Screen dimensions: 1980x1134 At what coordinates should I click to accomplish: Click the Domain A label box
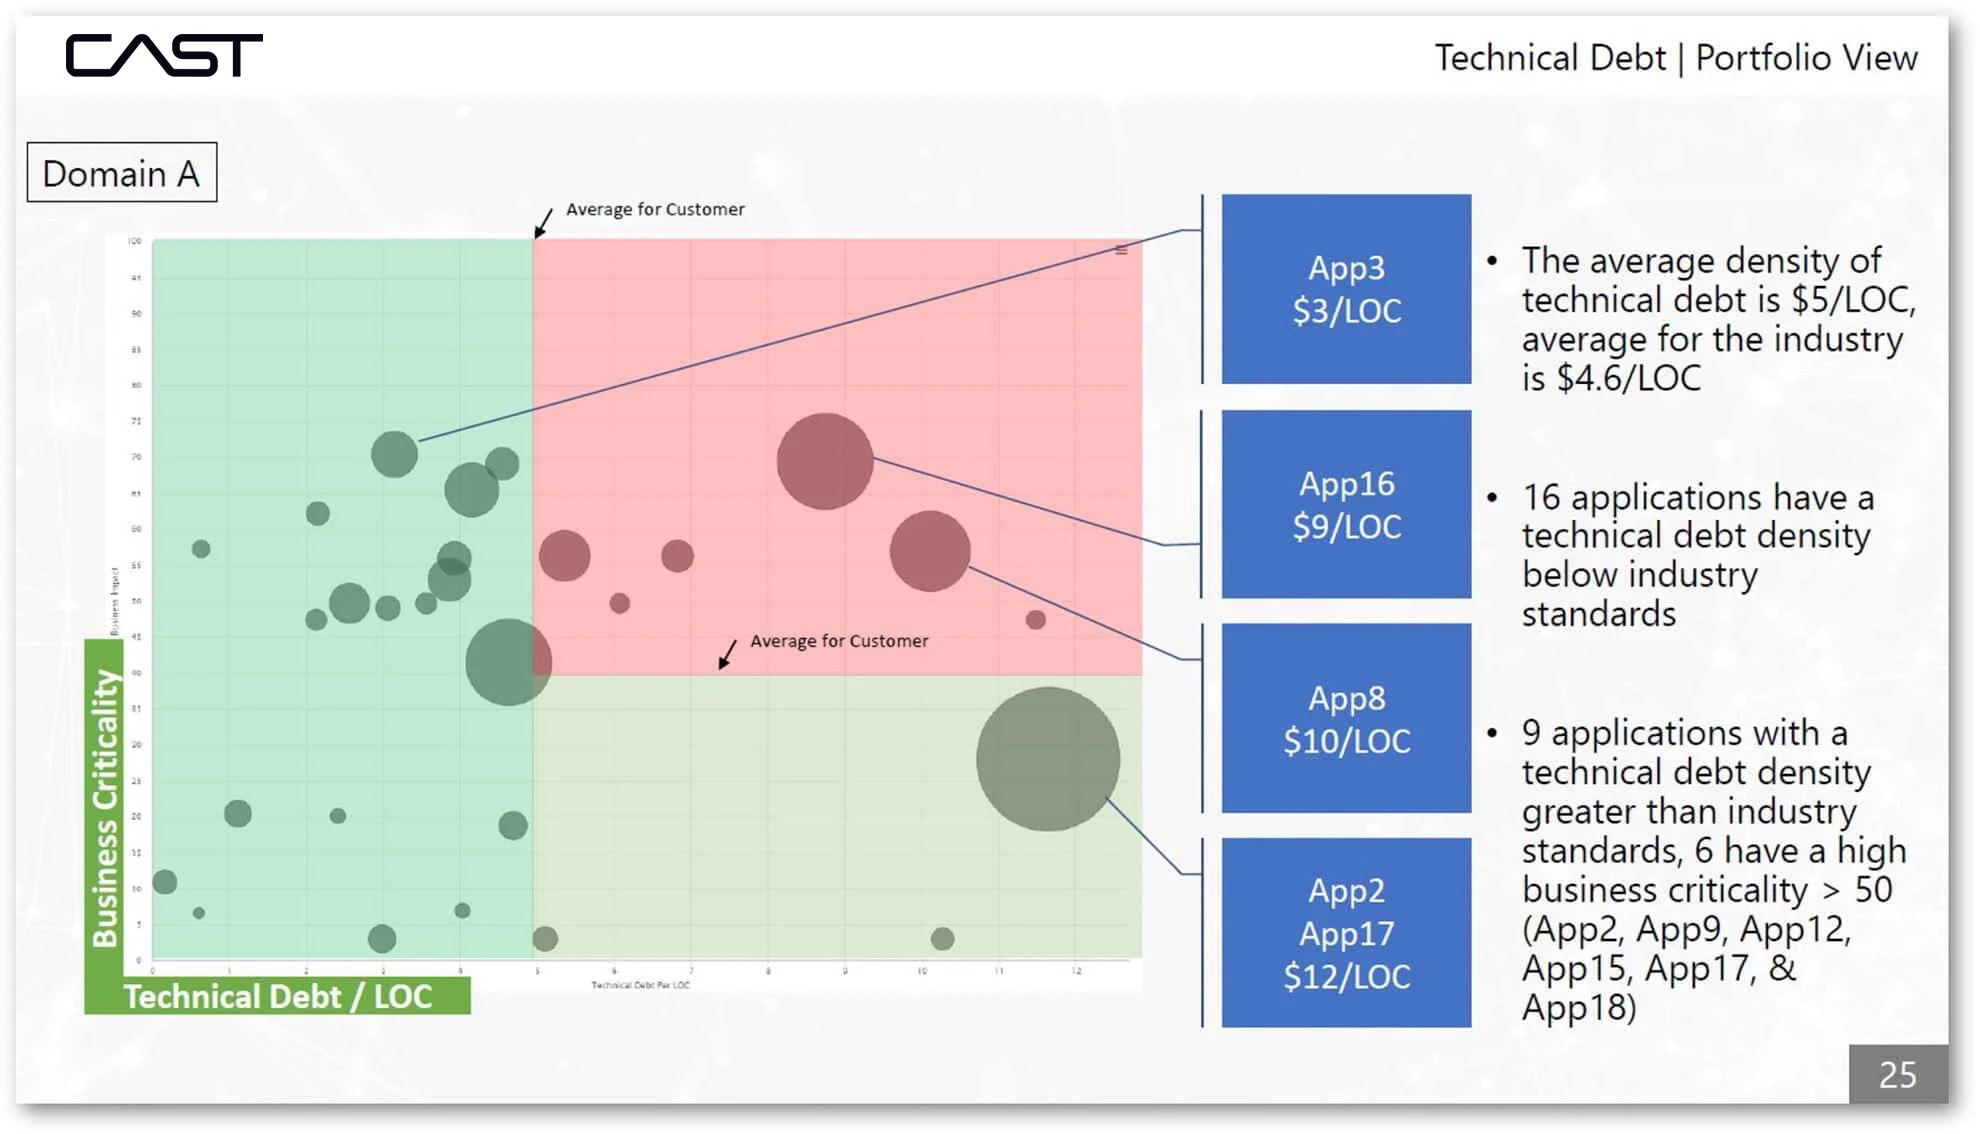click(121, 173)
